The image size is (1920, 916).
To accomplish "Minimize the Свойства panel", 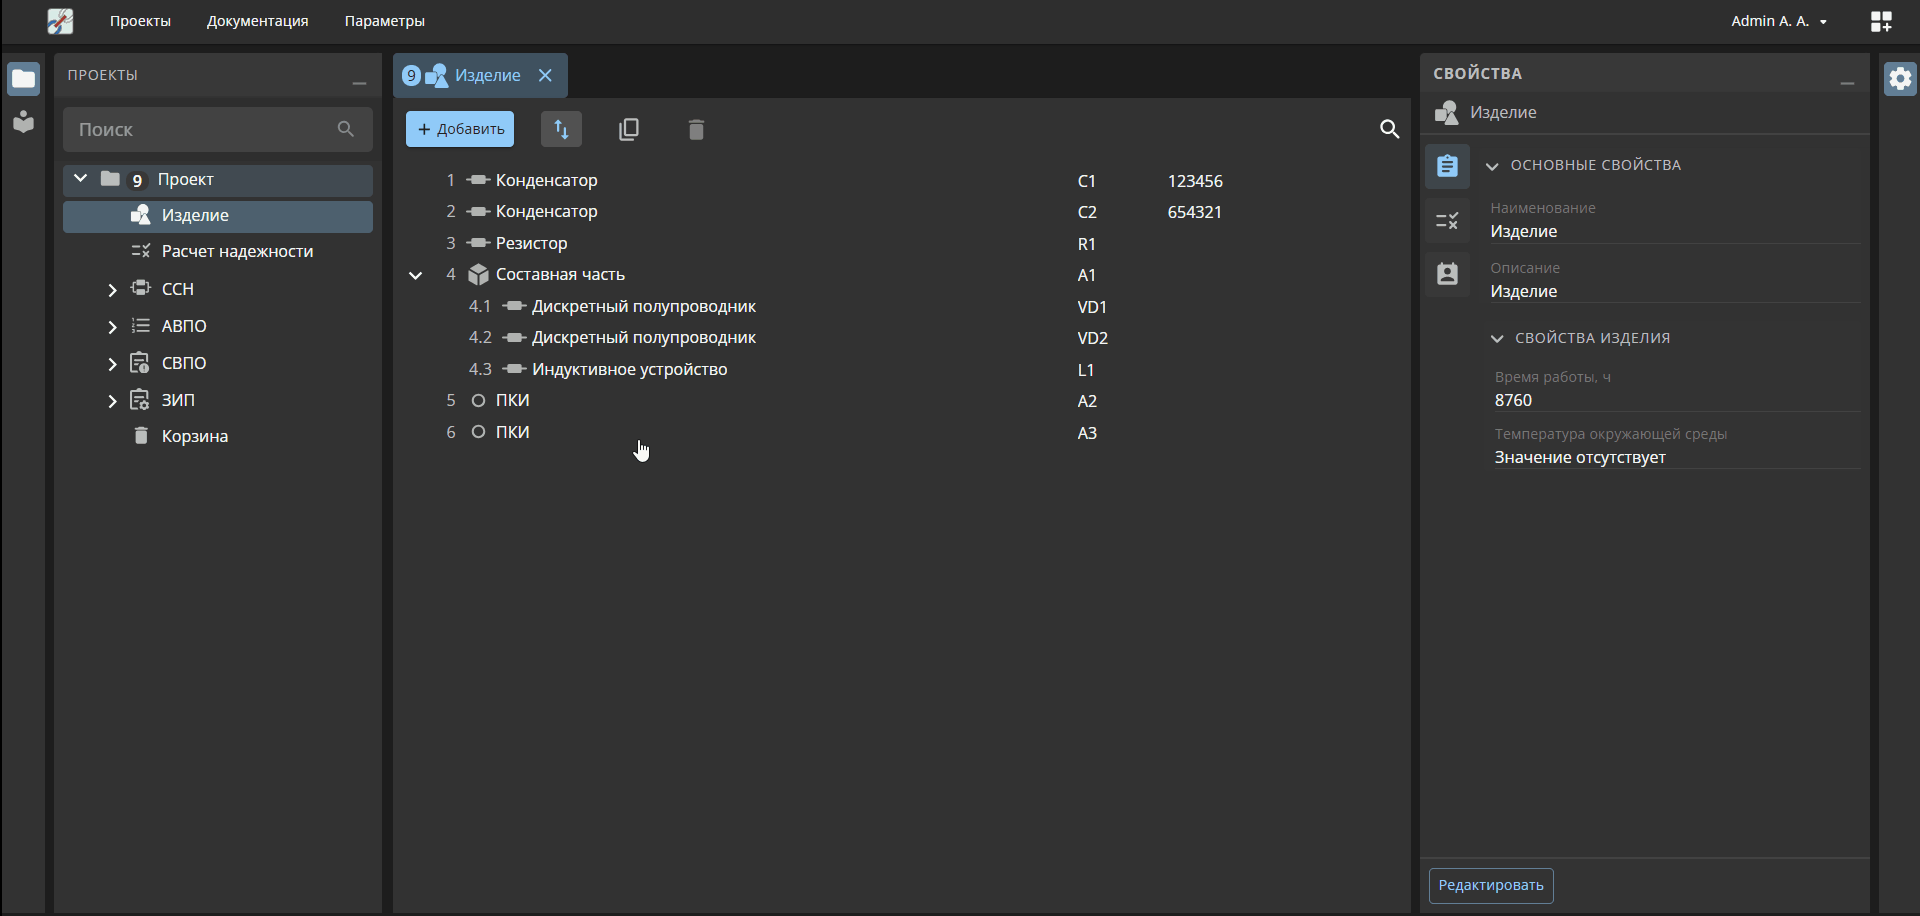I will 1847,82.
